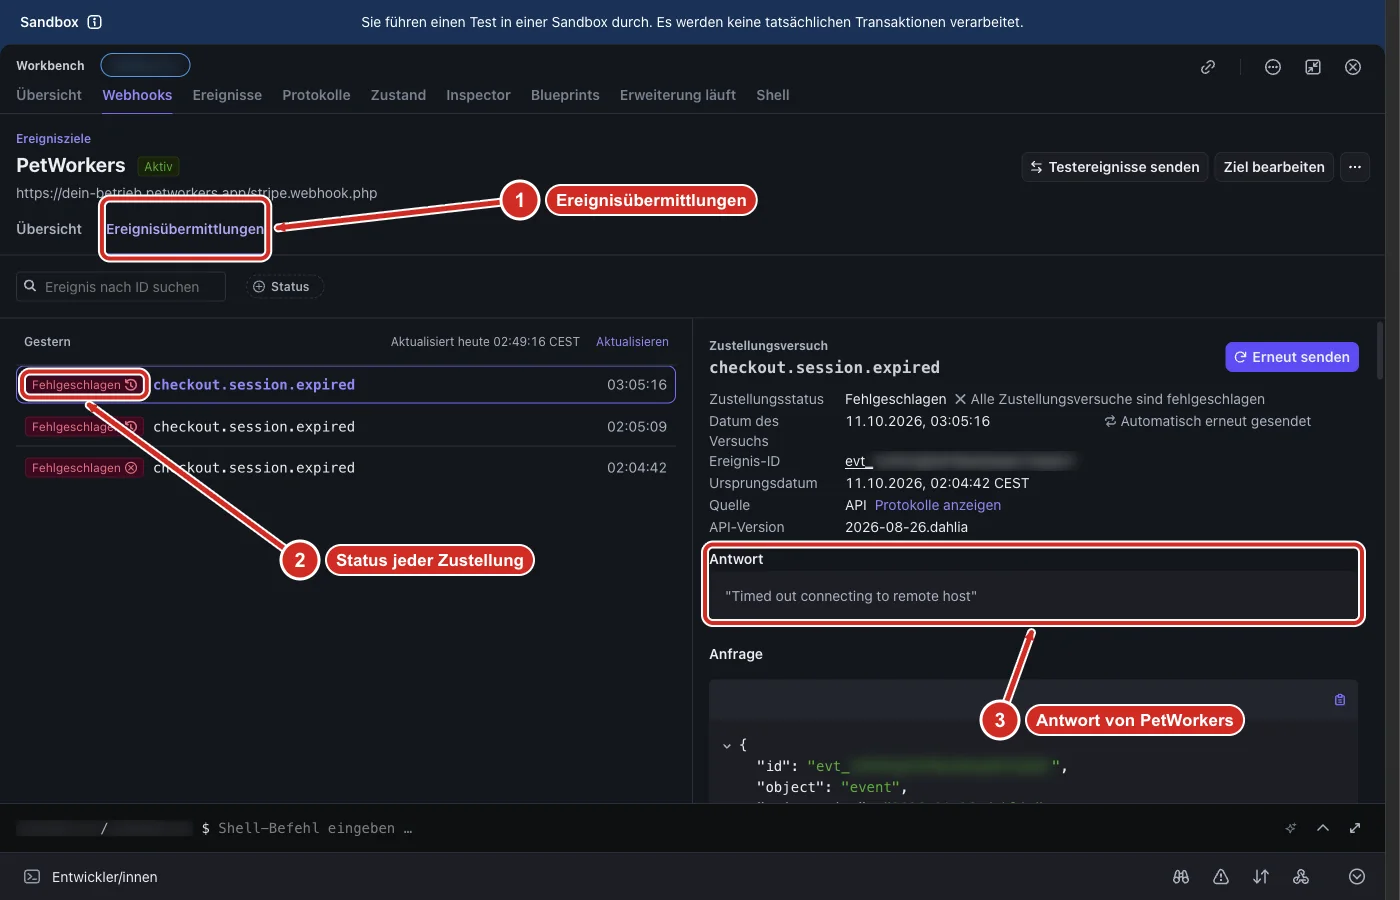
Task: Collapse the request JSON root object chevron
Action: pos(727,746)
